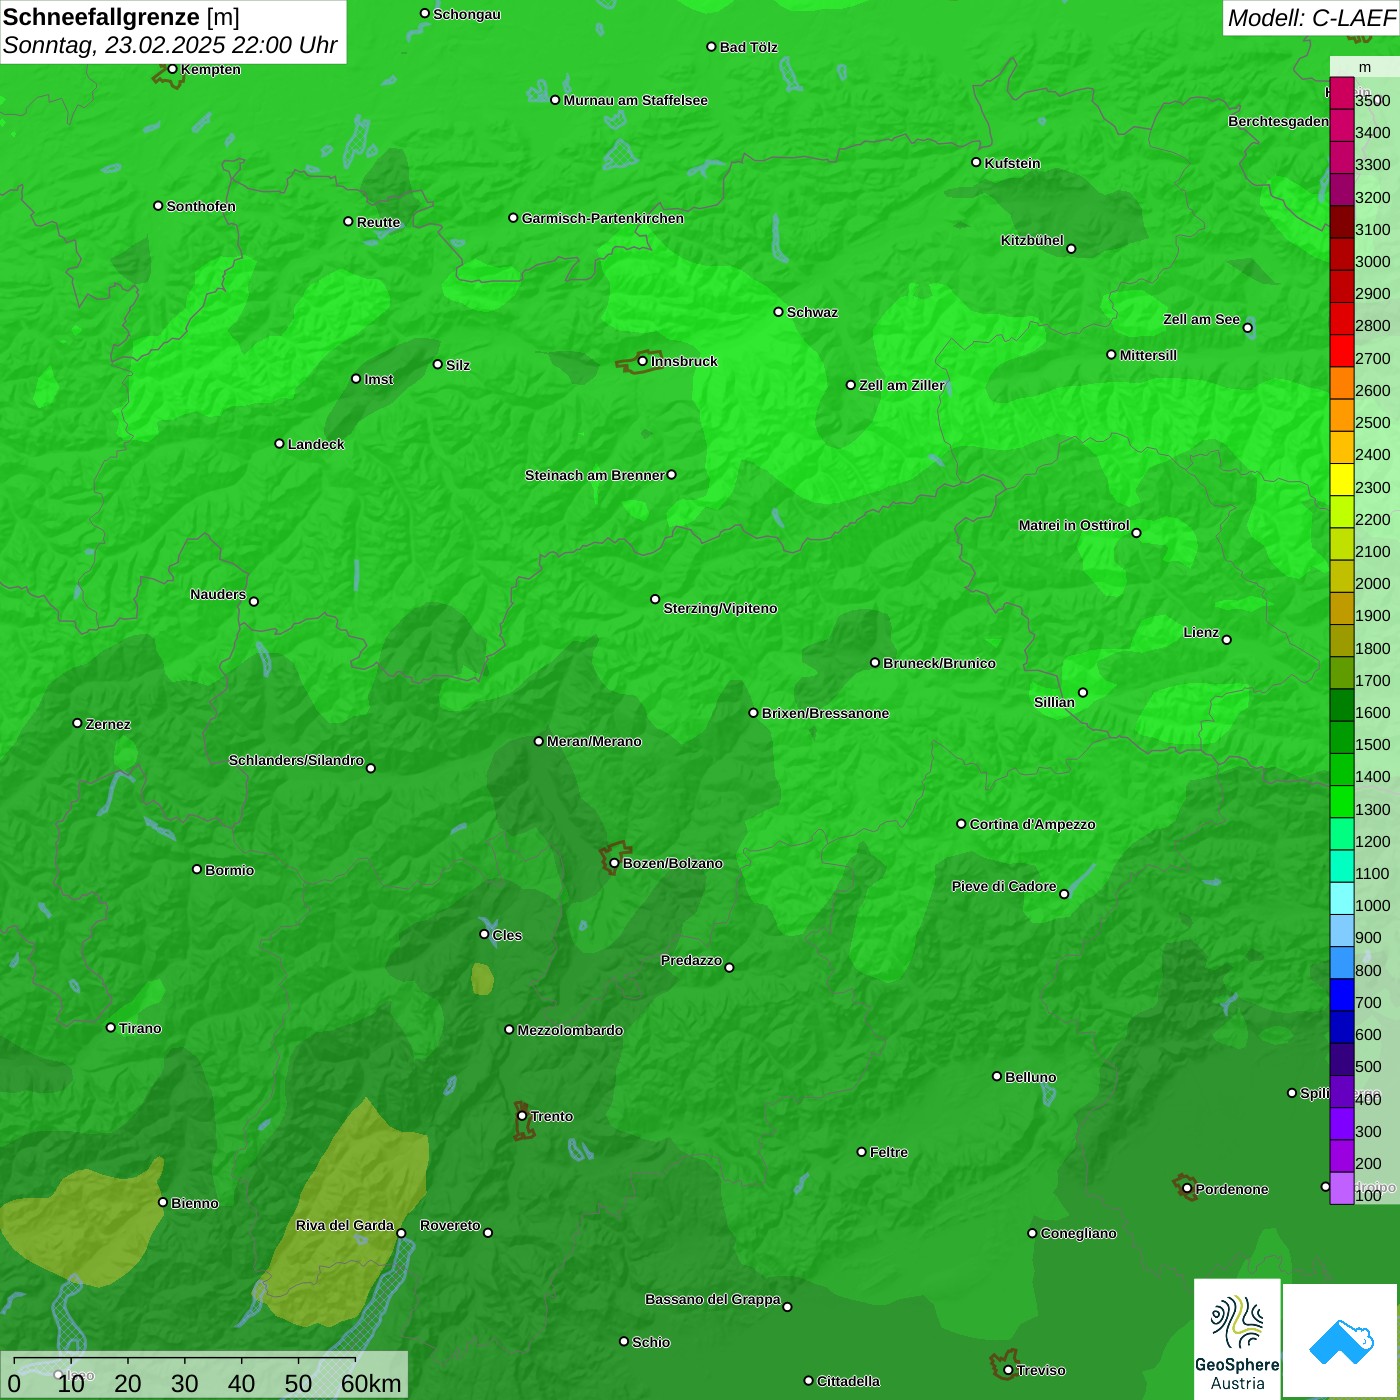This screenshot has width=1400, height=1400.
Task: Click the Schwaz label
Action: [x=812, y=312]
